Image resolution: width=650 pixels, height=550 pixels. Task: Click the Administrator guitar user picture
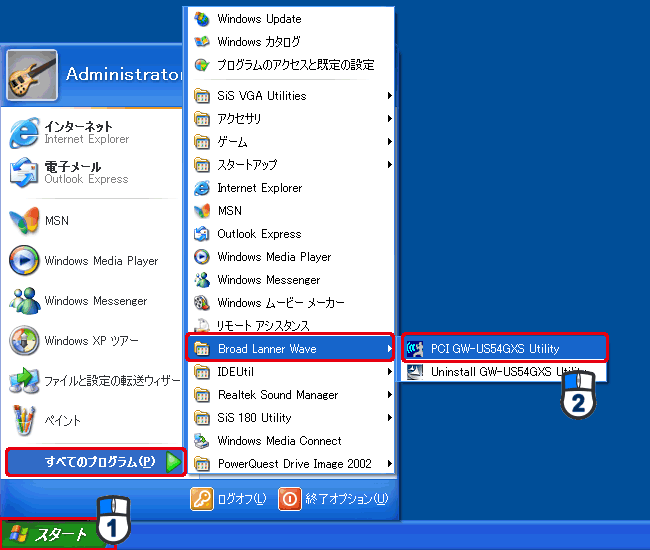(x=32, y=75)
